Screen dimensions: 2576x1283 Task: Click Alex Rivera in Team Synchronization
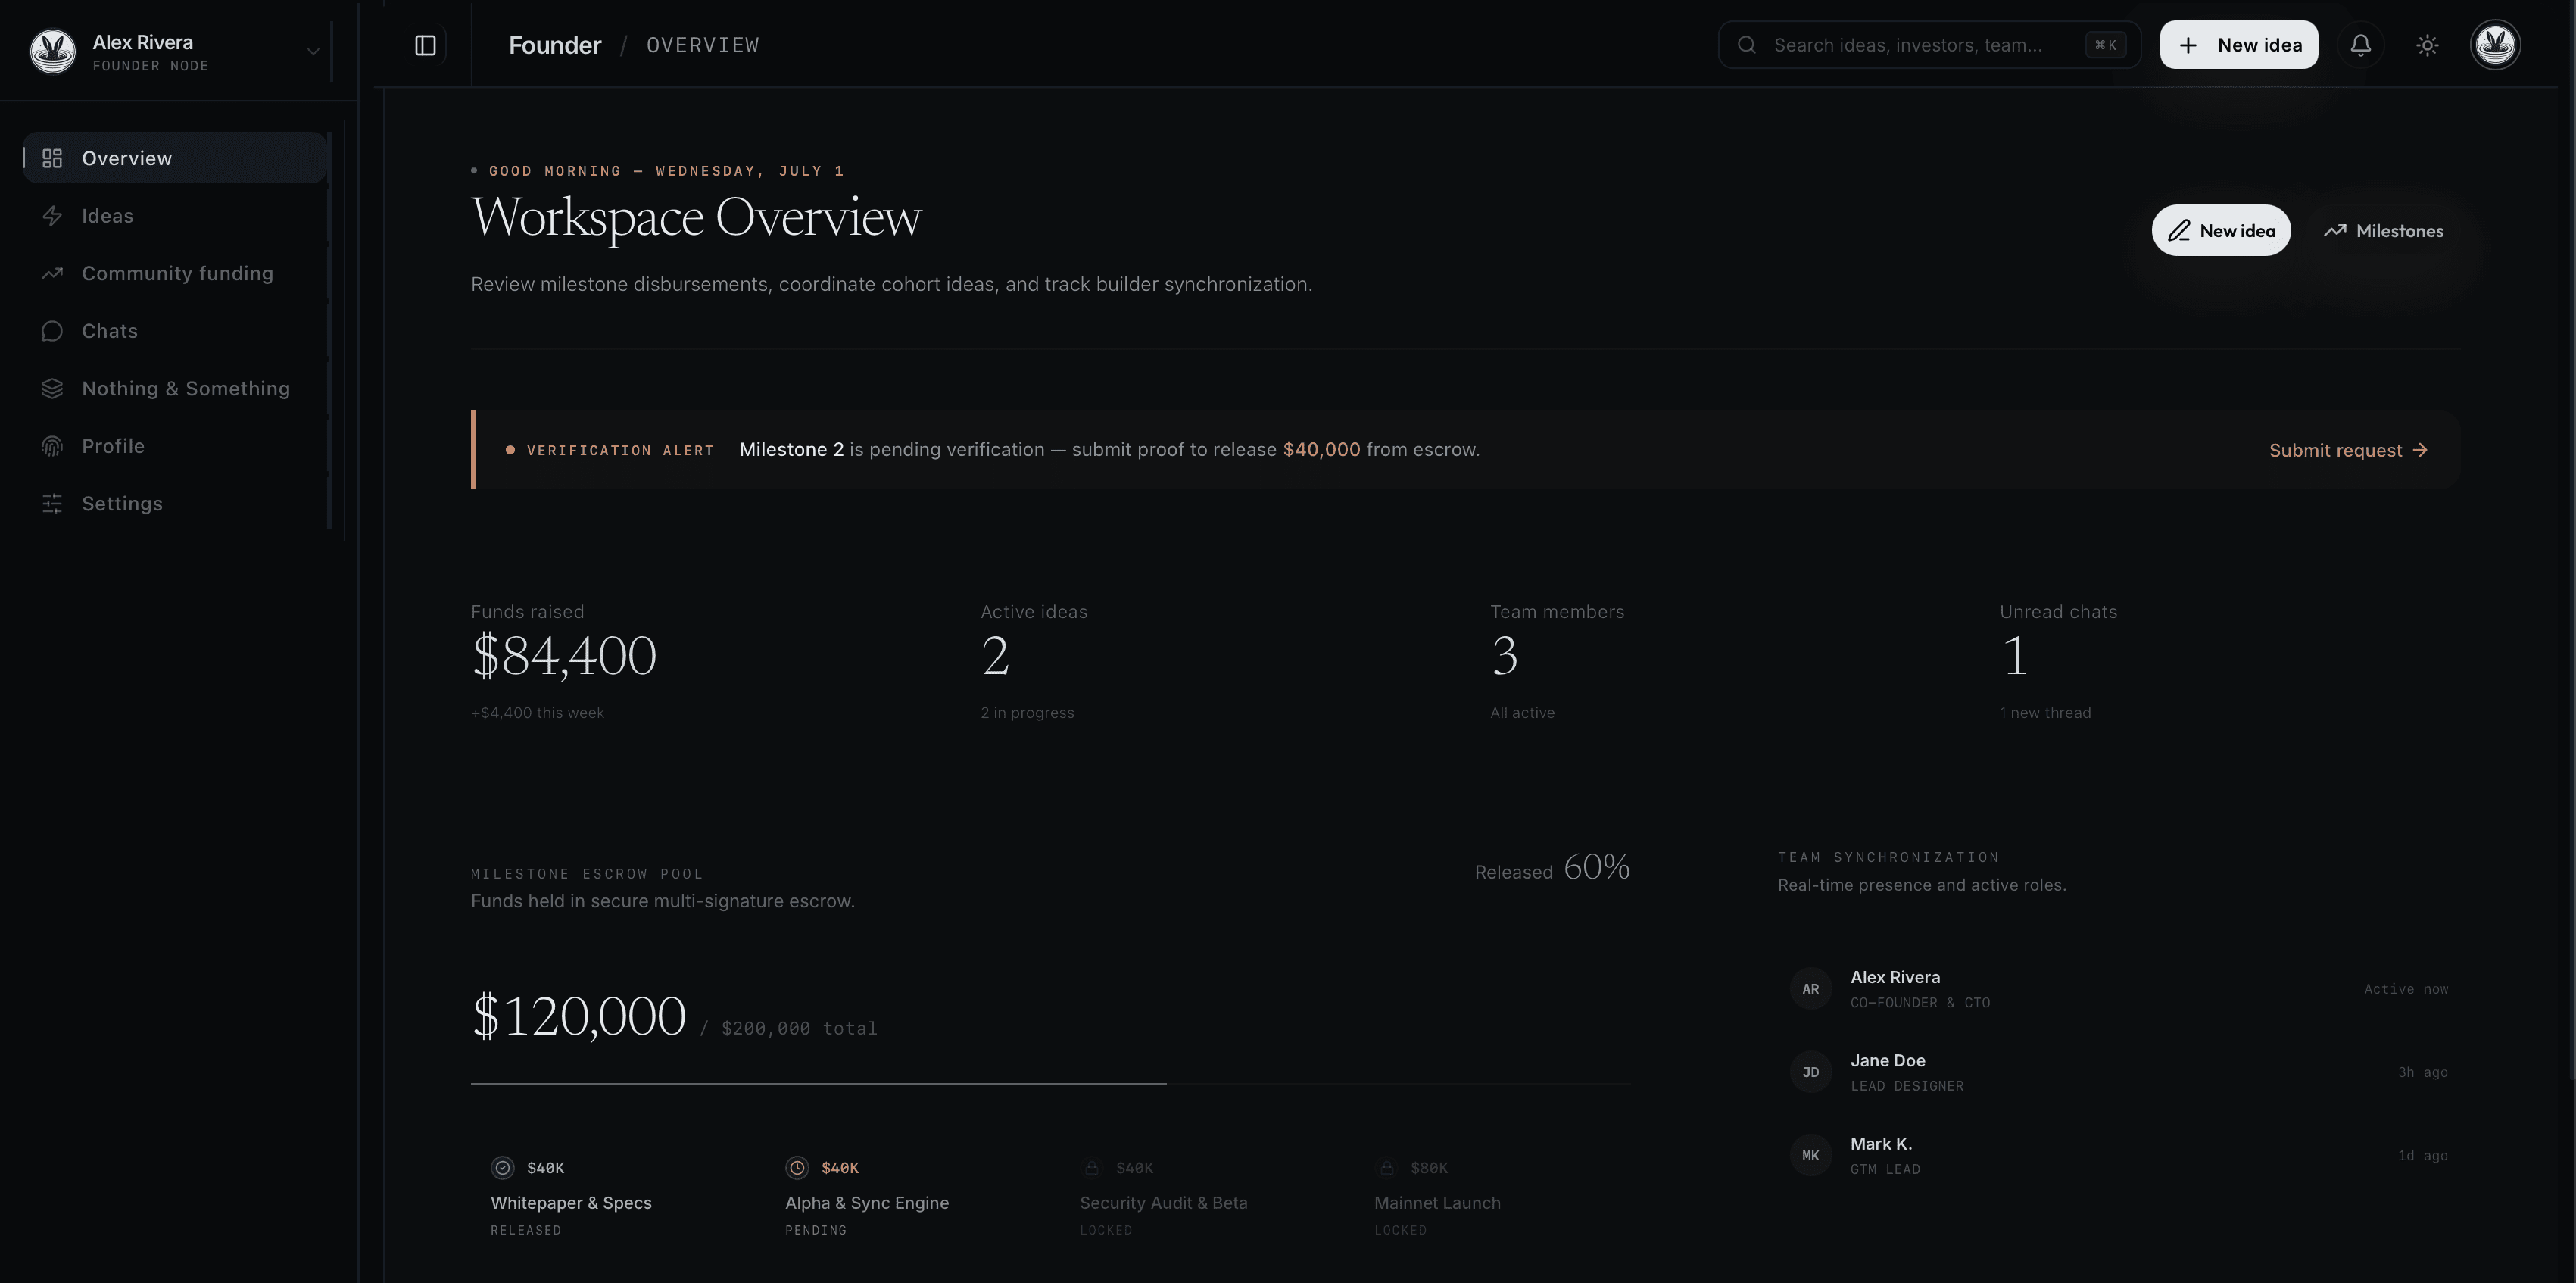click(1894, 977)
